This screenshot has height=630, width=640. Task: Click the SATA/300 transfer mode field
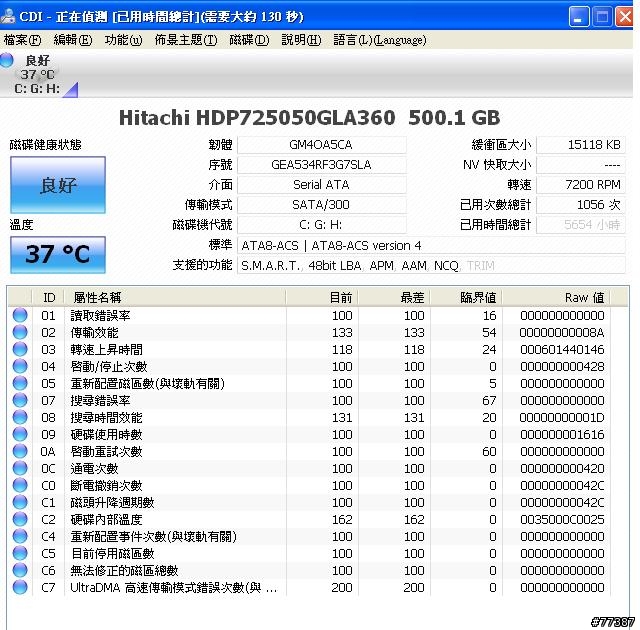pyautogui.click(x=322, y=205)
